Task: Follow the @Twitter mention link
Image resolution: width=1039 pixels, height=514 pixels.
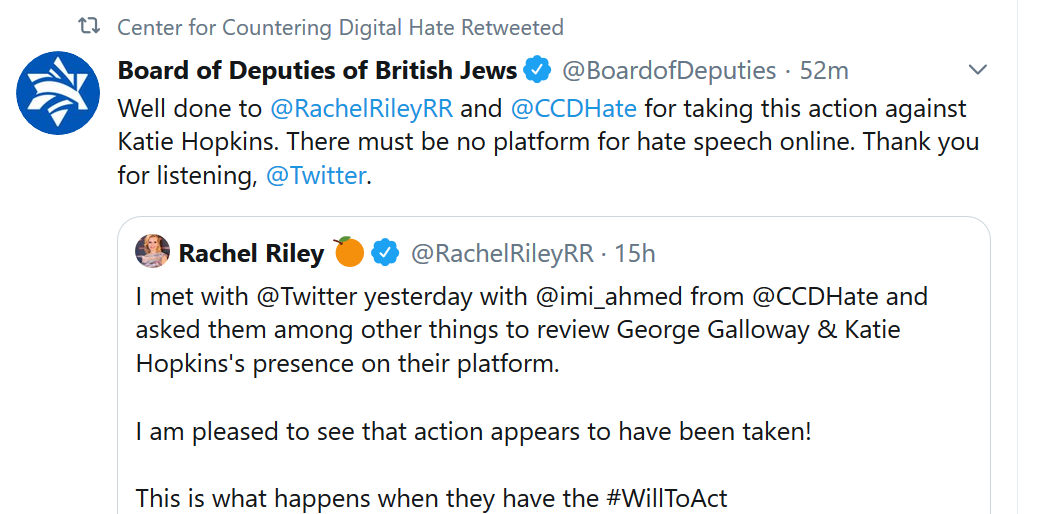Action: tap(315, 176)
